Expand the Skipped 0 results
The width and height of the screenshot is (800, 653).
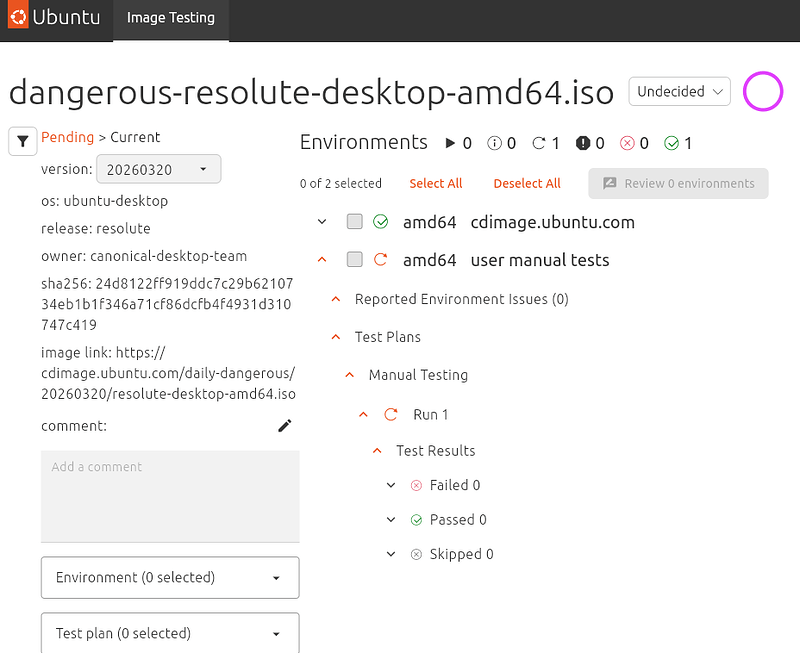tap(391, 555)
